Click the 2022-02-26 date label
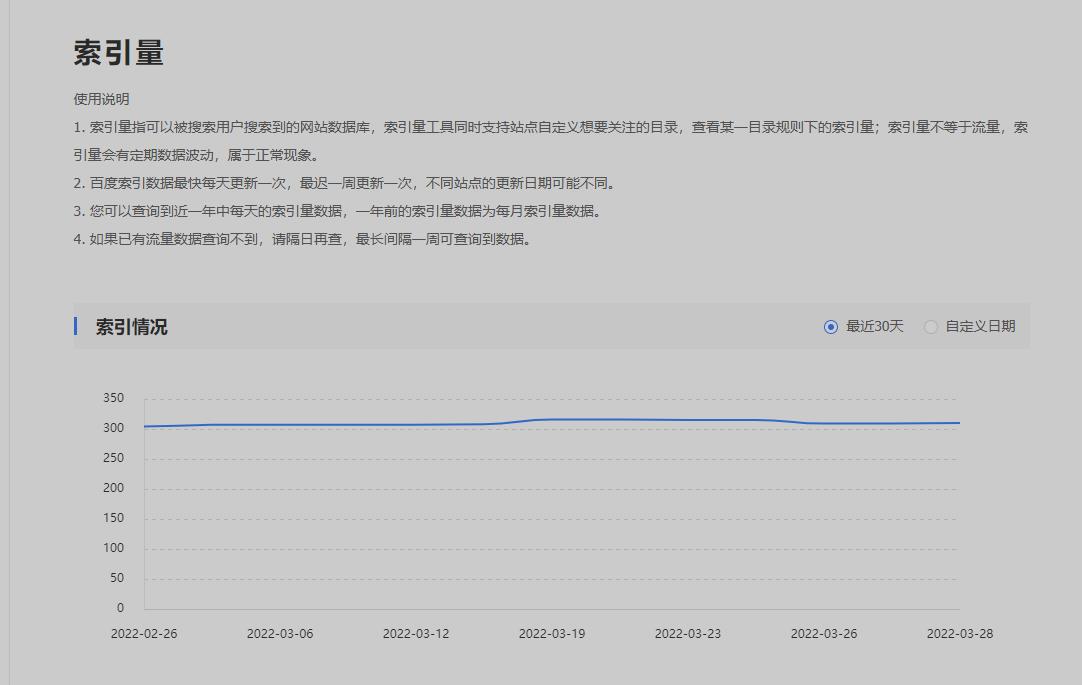 pos(144,633)
